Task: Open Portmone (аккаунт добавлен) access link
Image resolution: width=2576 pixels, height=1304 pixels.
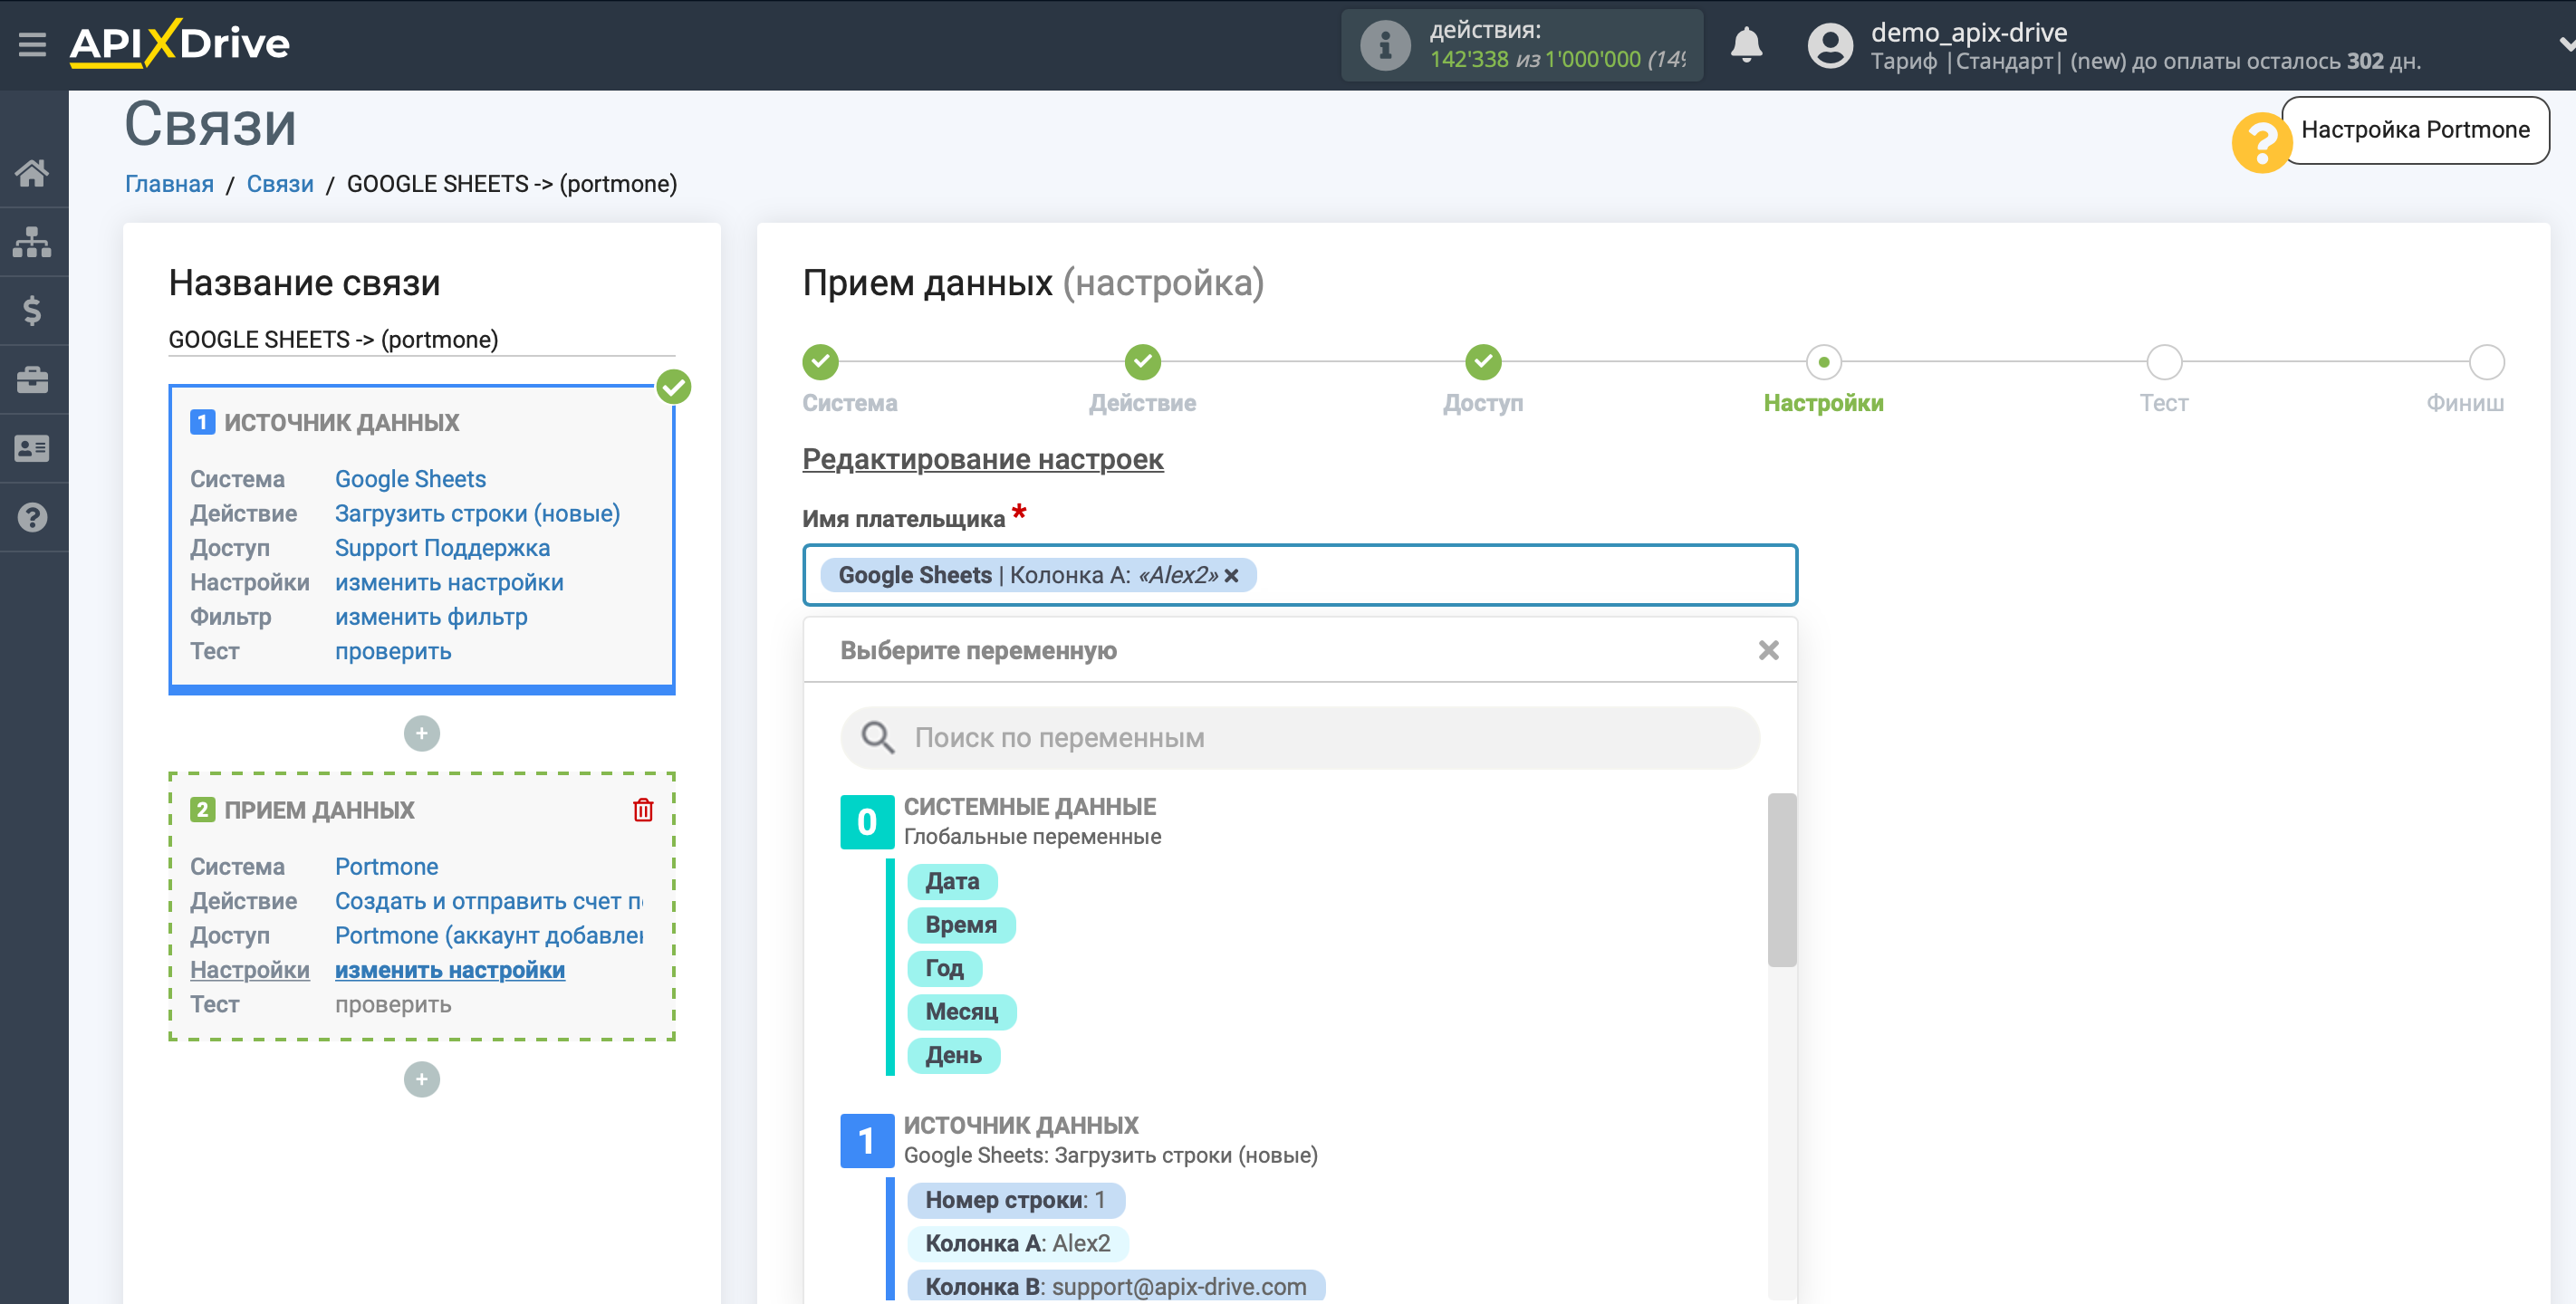Action: 489,936
